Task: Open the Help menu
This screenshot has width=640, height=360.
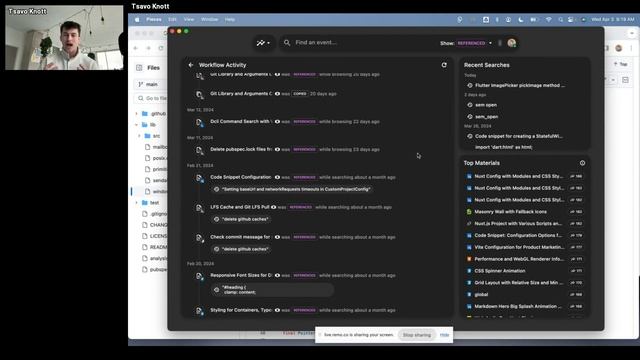Action: pyautogui.click(x=230, y=19)
